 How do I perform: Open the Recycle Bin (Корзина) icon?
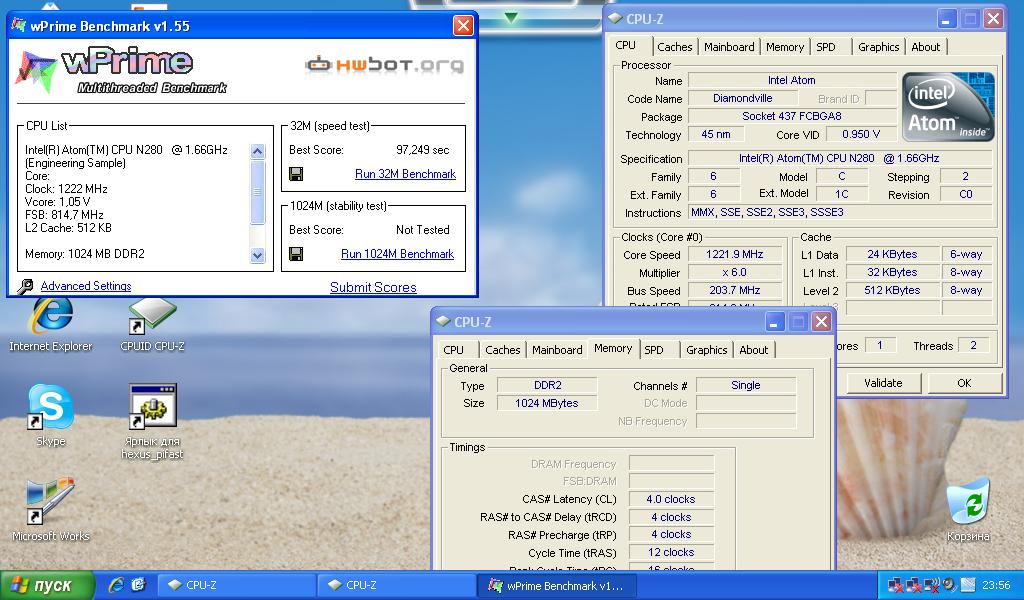(x=968, y=509)
